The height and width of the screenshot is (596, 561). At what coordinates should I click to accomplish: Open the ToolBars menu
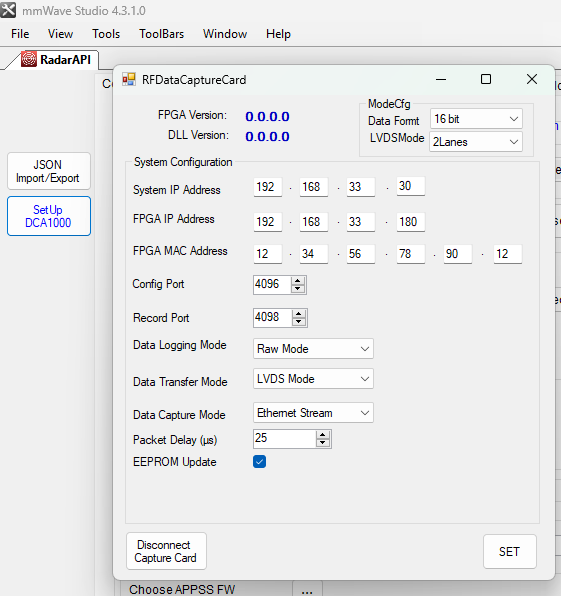tap(162, 34)
